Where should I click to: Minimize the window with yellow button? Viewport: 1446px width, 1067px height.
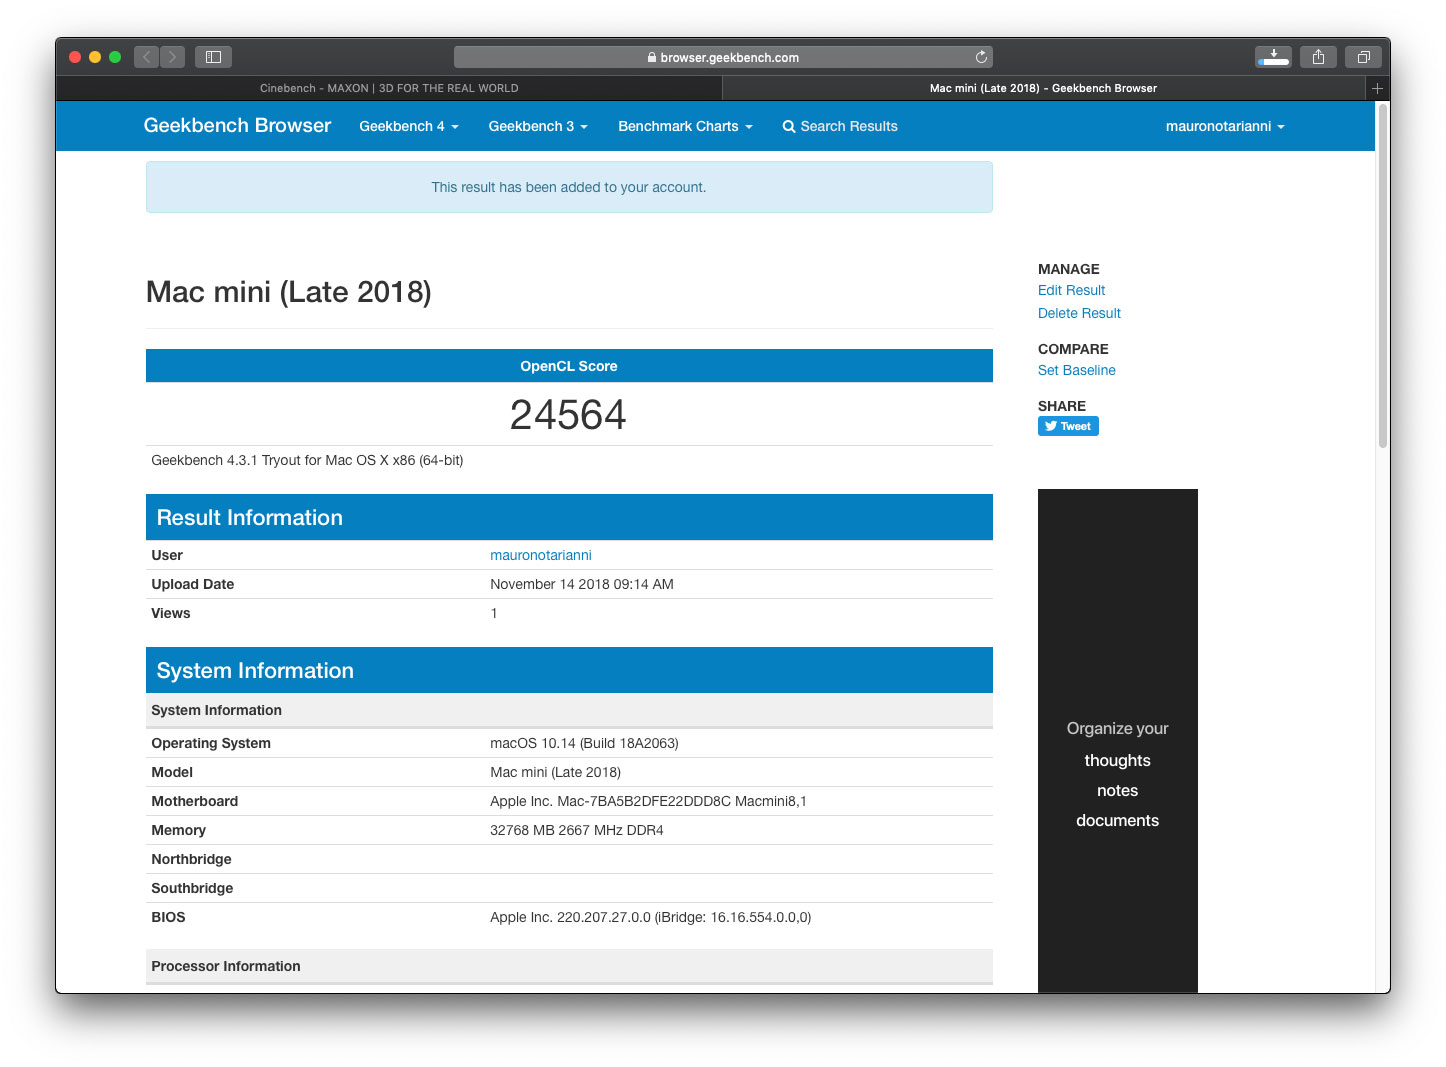95,57
